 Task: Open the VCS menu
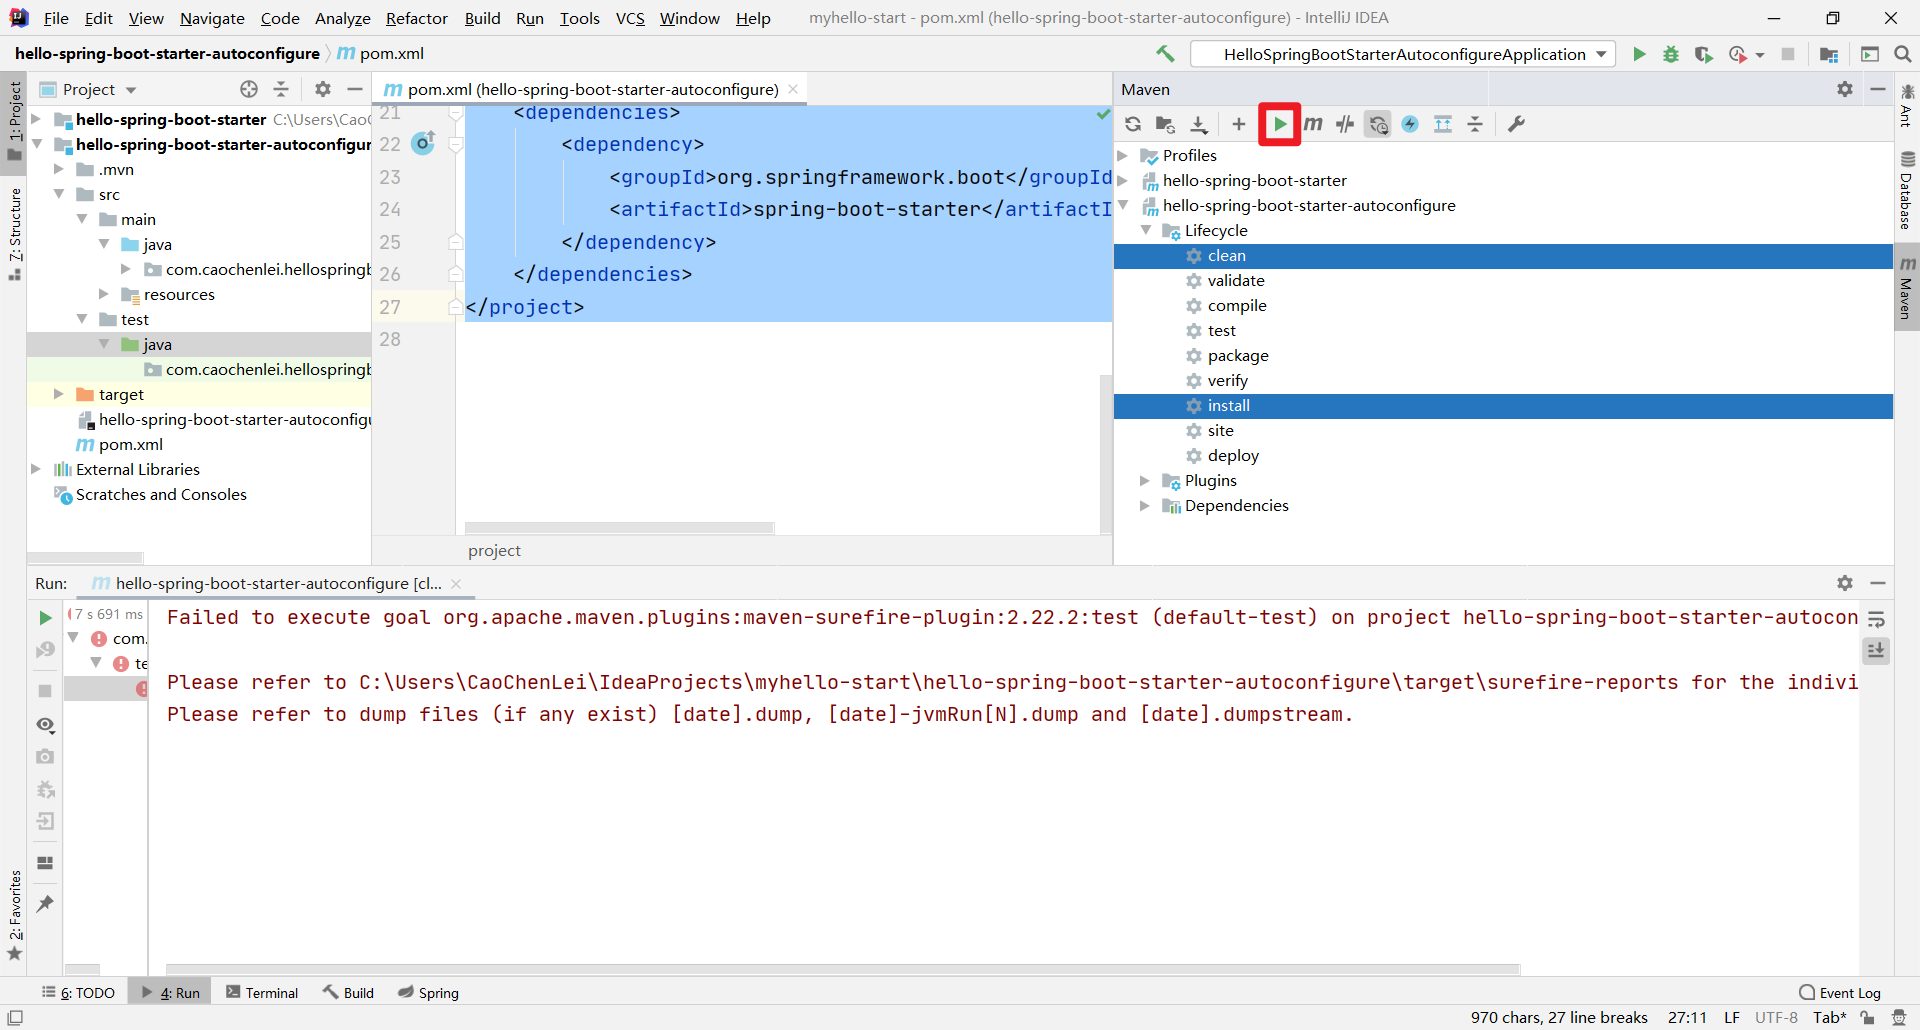tap(630, 18)
